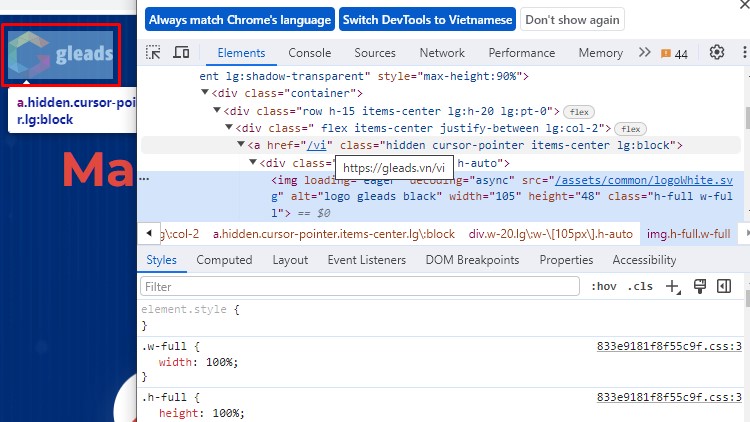Select breadcrumb a.hidden.cursor-pointer.items-center.lg\:block
750x422 pixels.
(334, 234)
